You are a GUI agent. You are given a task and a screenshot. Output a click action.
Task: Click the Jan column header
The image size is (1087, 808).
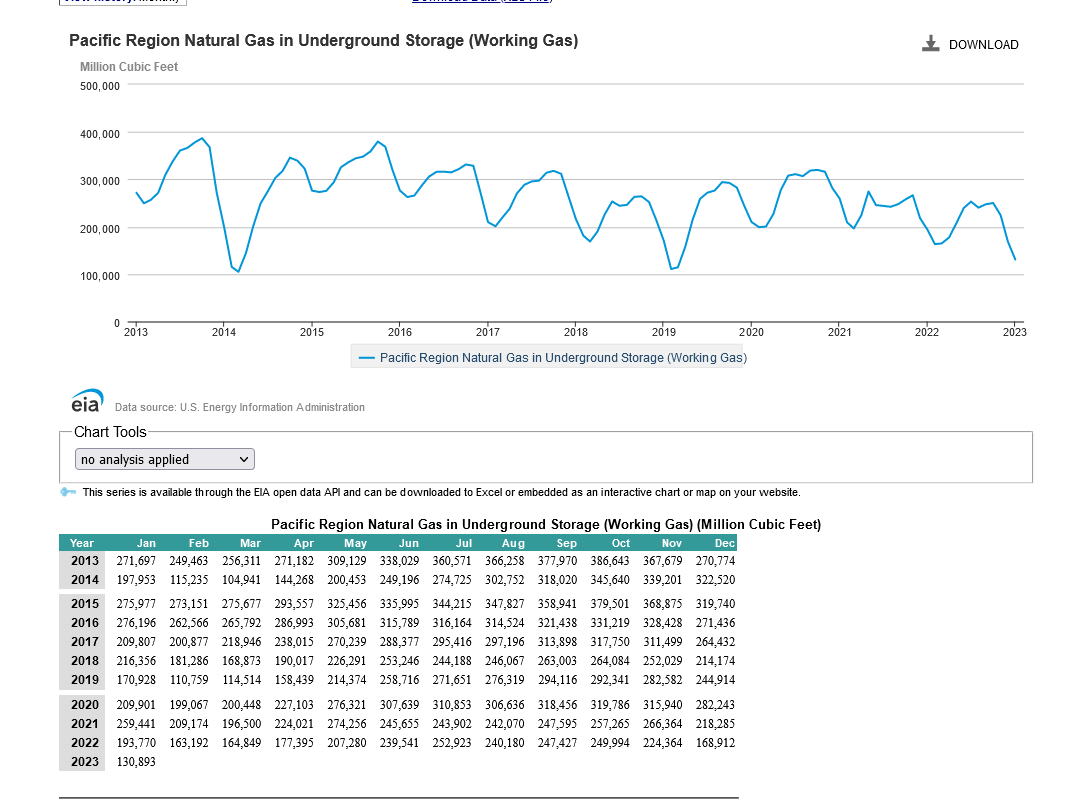click(146, 543)
